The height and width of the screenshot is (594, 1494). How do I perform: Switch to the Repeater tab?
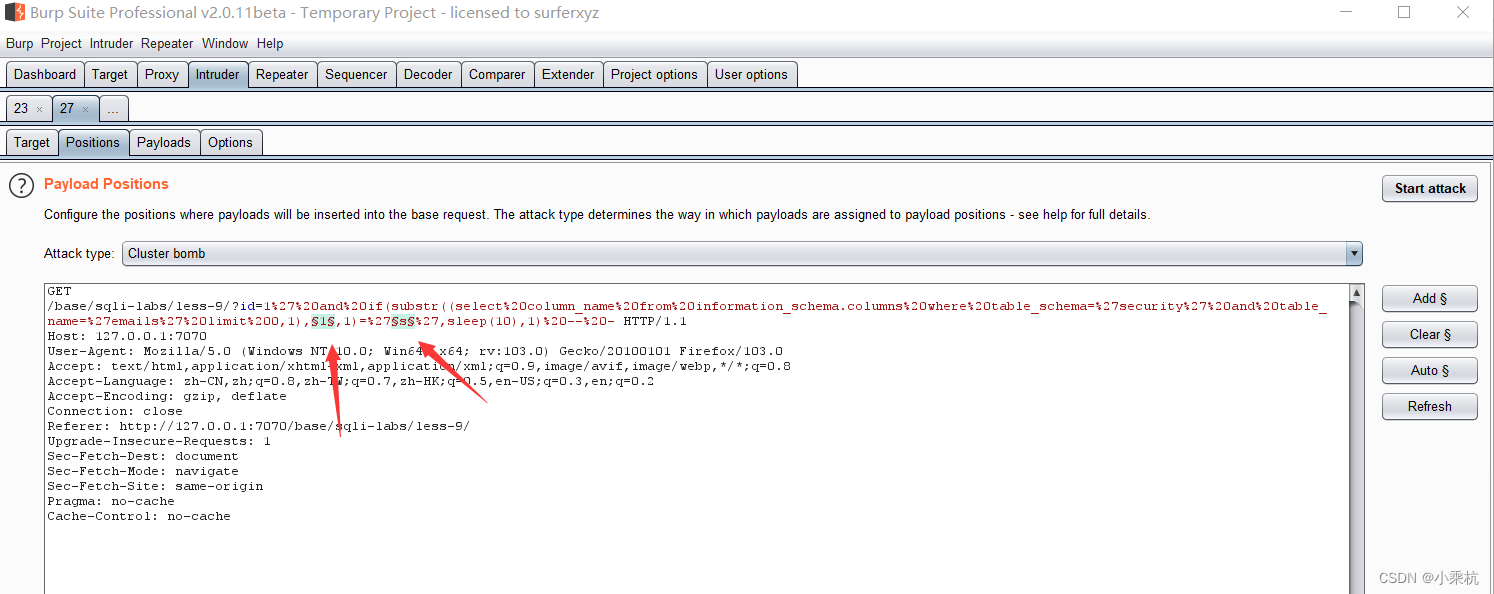click(x=283, y=75)
